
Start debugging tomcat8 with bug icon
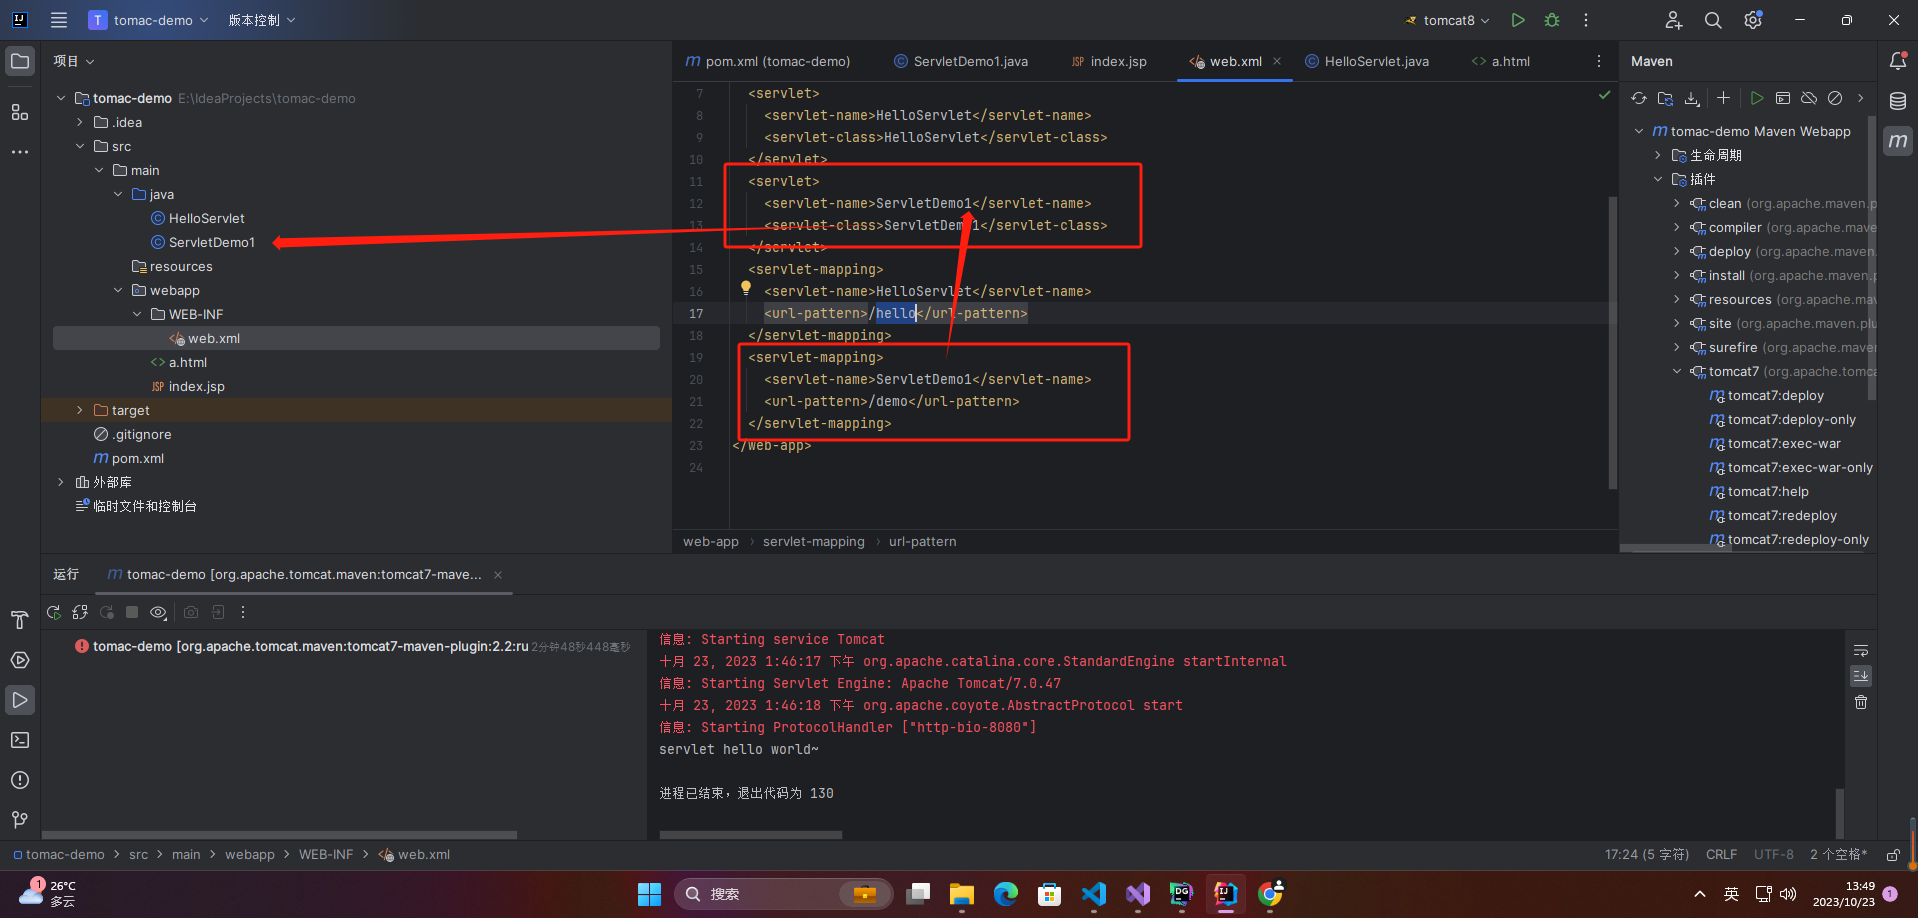[1552, 20]
